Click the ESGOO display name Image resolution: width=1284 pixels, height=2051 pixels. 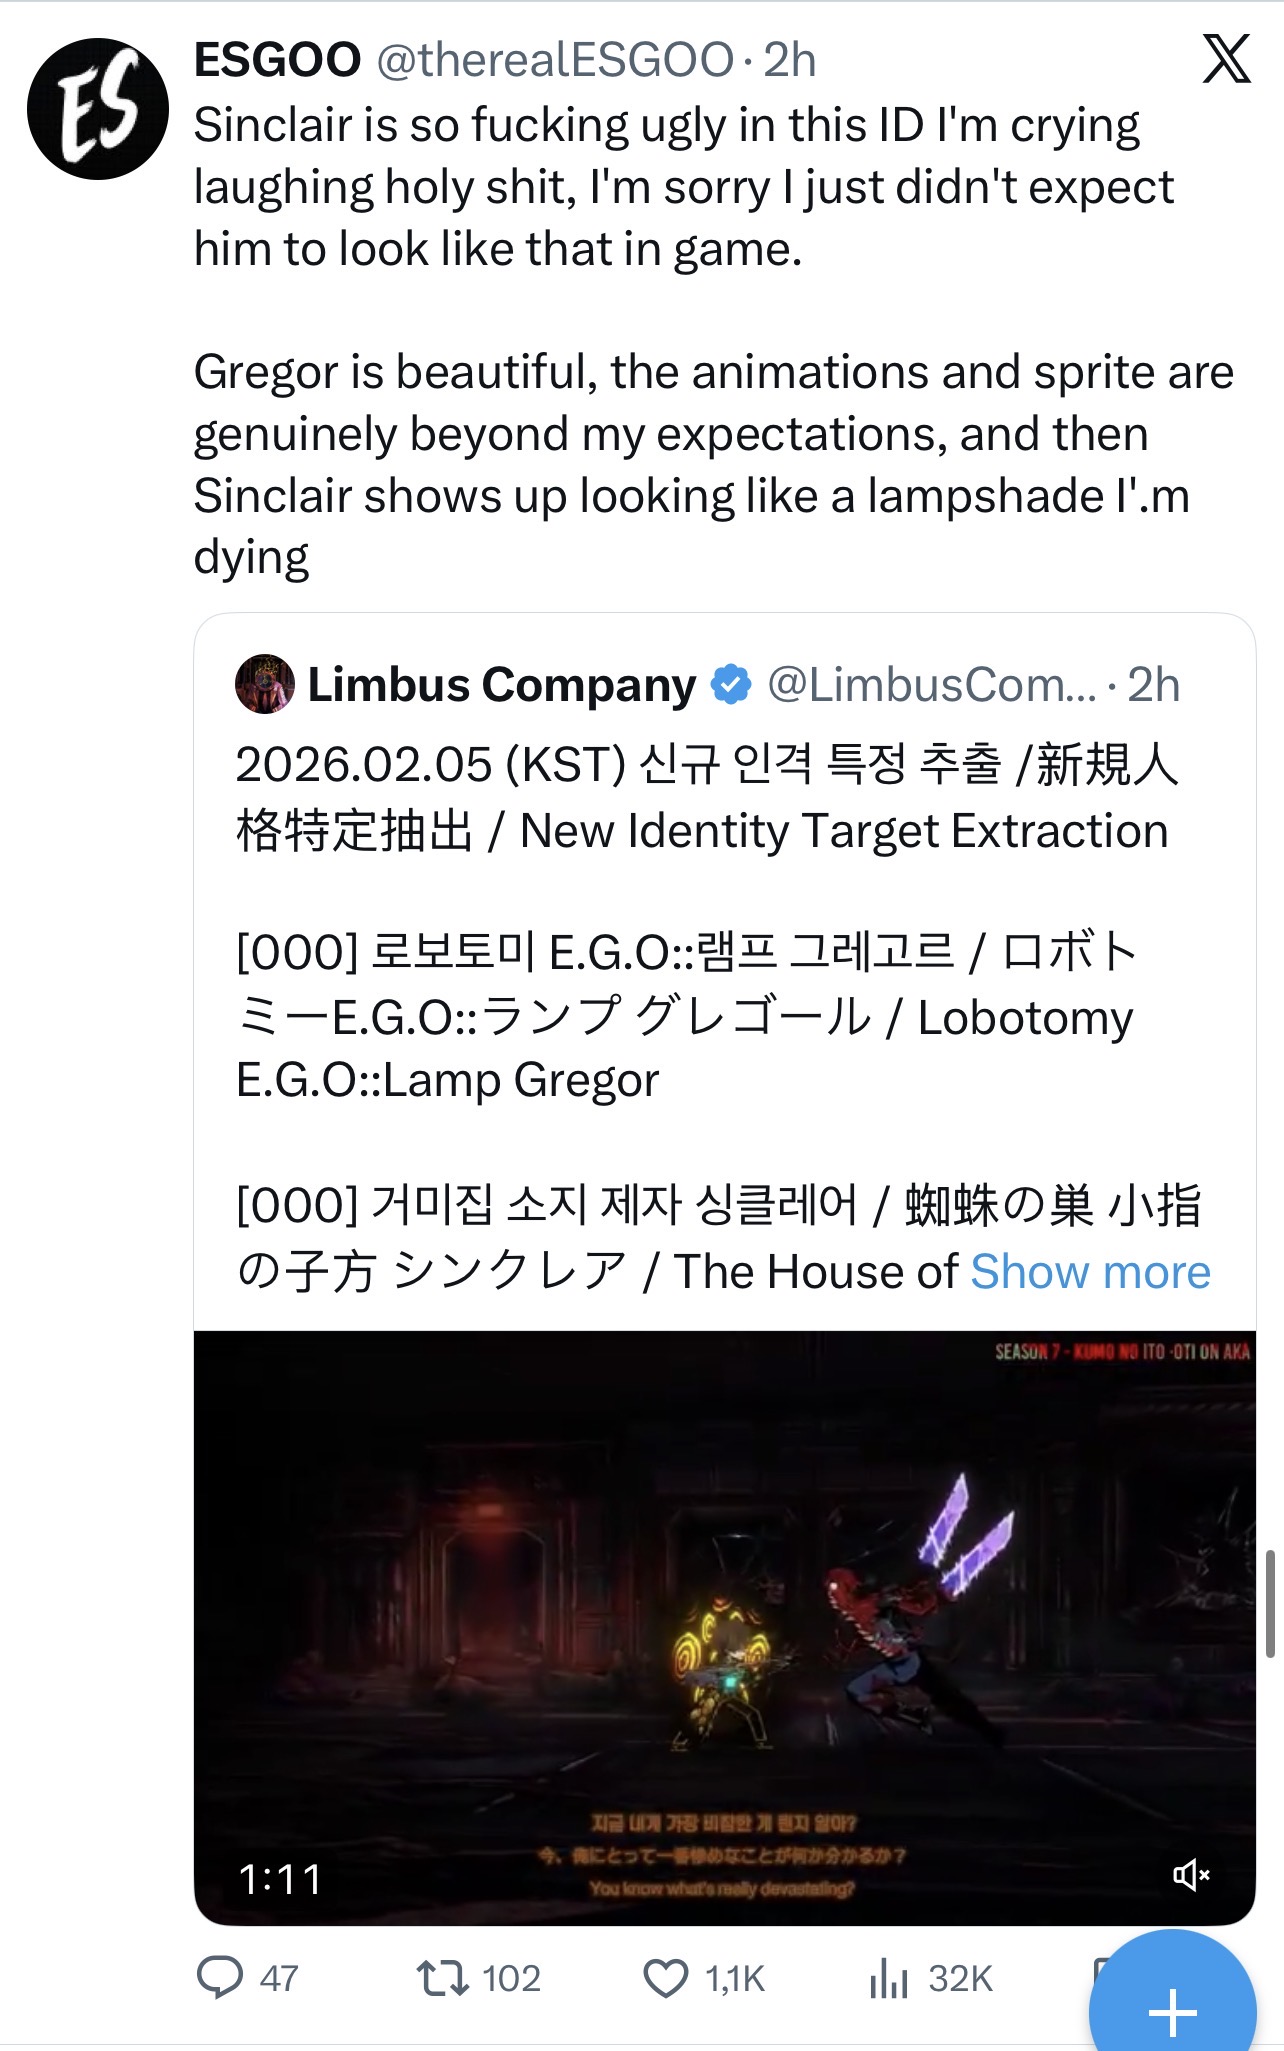click(277, 60)
